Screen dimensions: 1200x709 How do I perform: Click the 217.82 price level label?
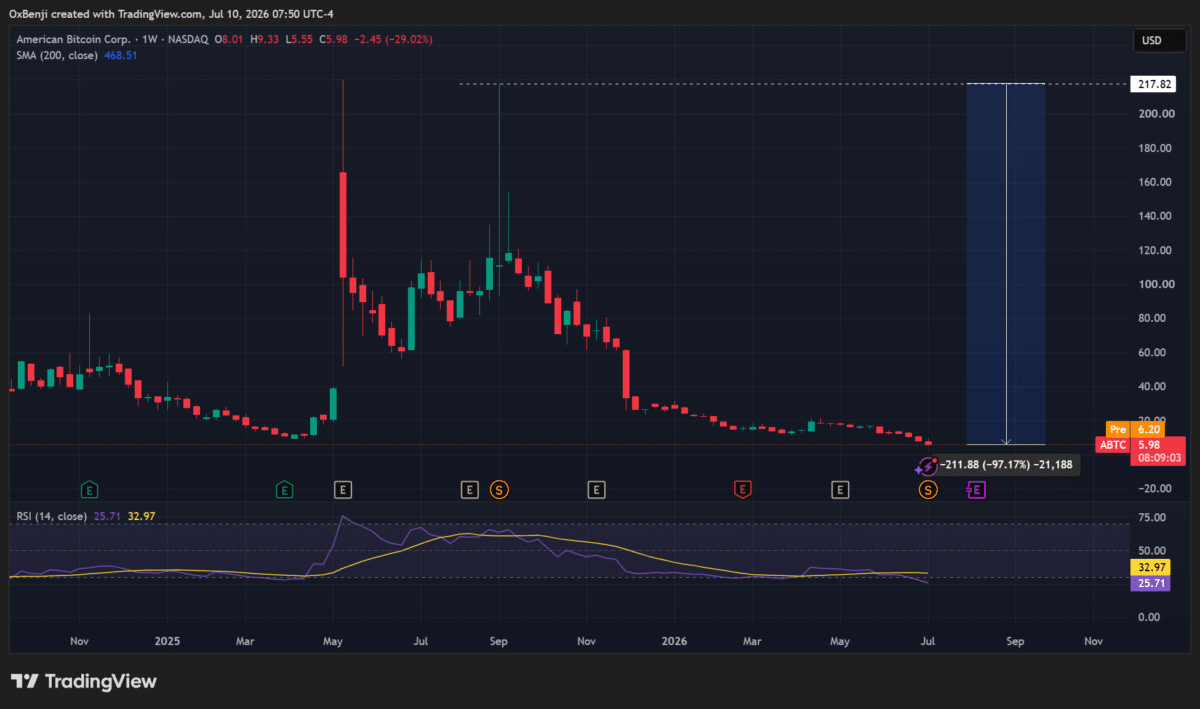tap(1148, 84)
